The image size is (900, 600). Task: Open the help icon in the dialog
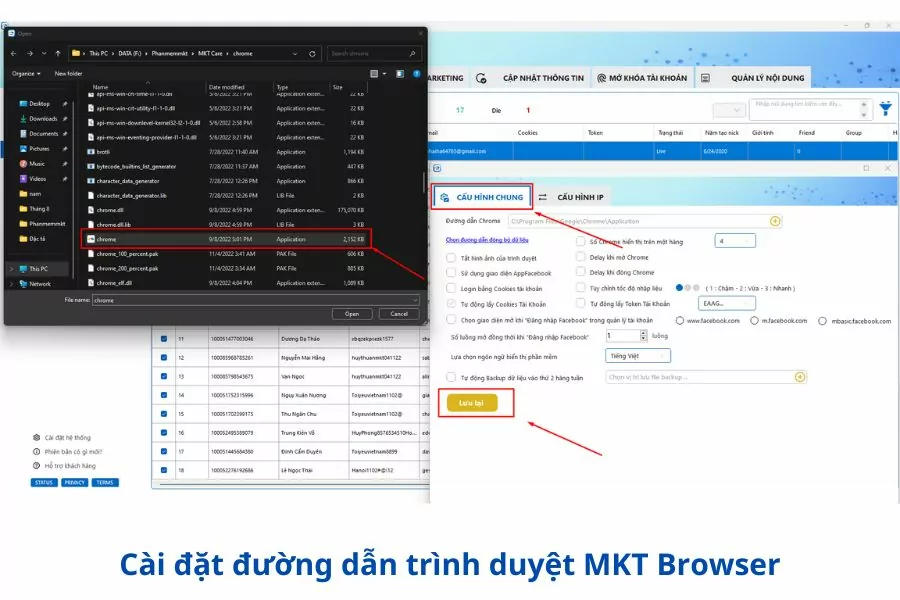click(x=417, y=73)
